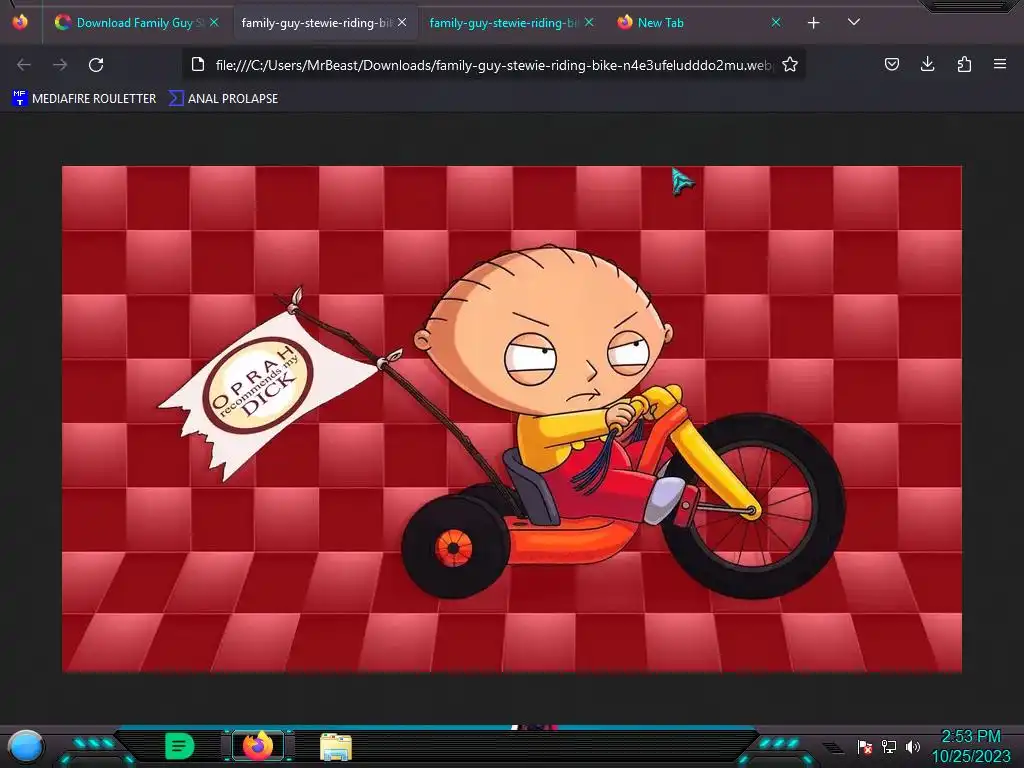Click Firefox in the taskbar
1024x768 pixels.
point(258,746)
